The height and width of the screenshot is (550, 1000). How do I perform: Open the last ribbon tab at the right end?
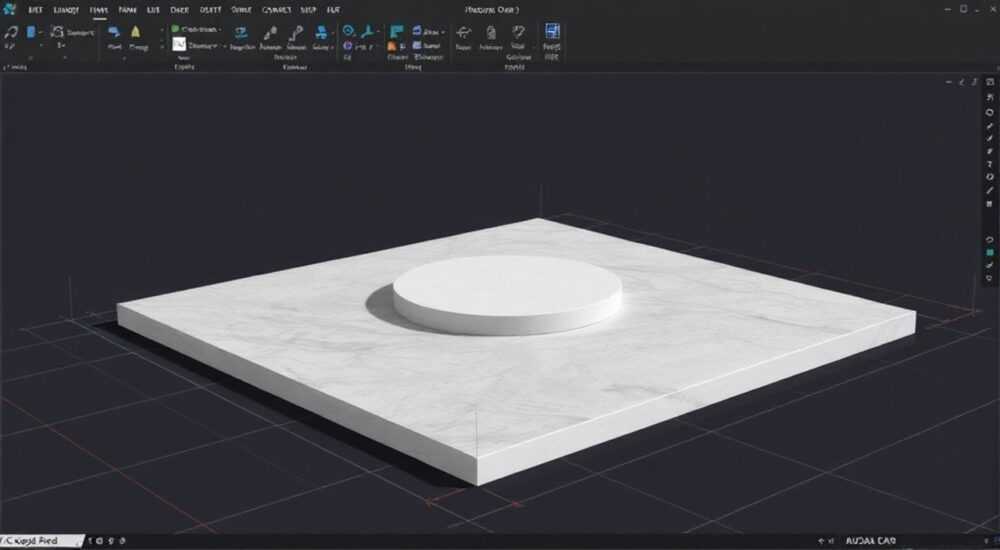point(333,10)
